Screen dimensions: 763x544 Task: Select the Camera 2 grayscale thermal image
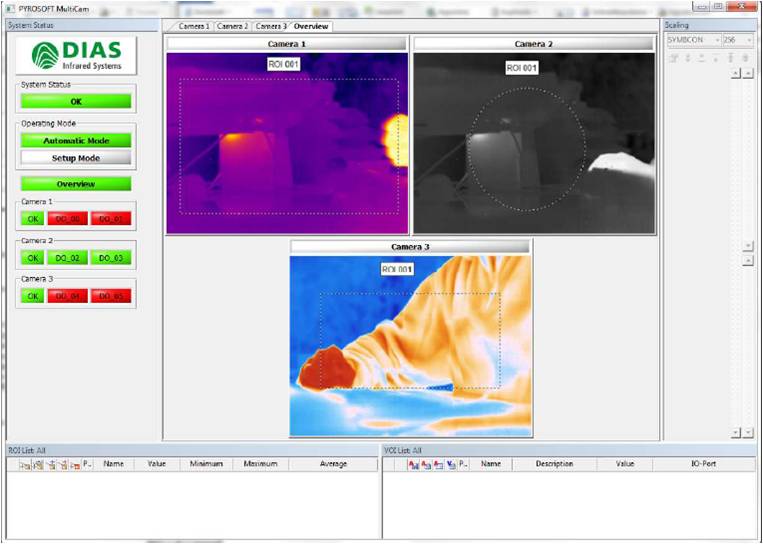point(534,143)
